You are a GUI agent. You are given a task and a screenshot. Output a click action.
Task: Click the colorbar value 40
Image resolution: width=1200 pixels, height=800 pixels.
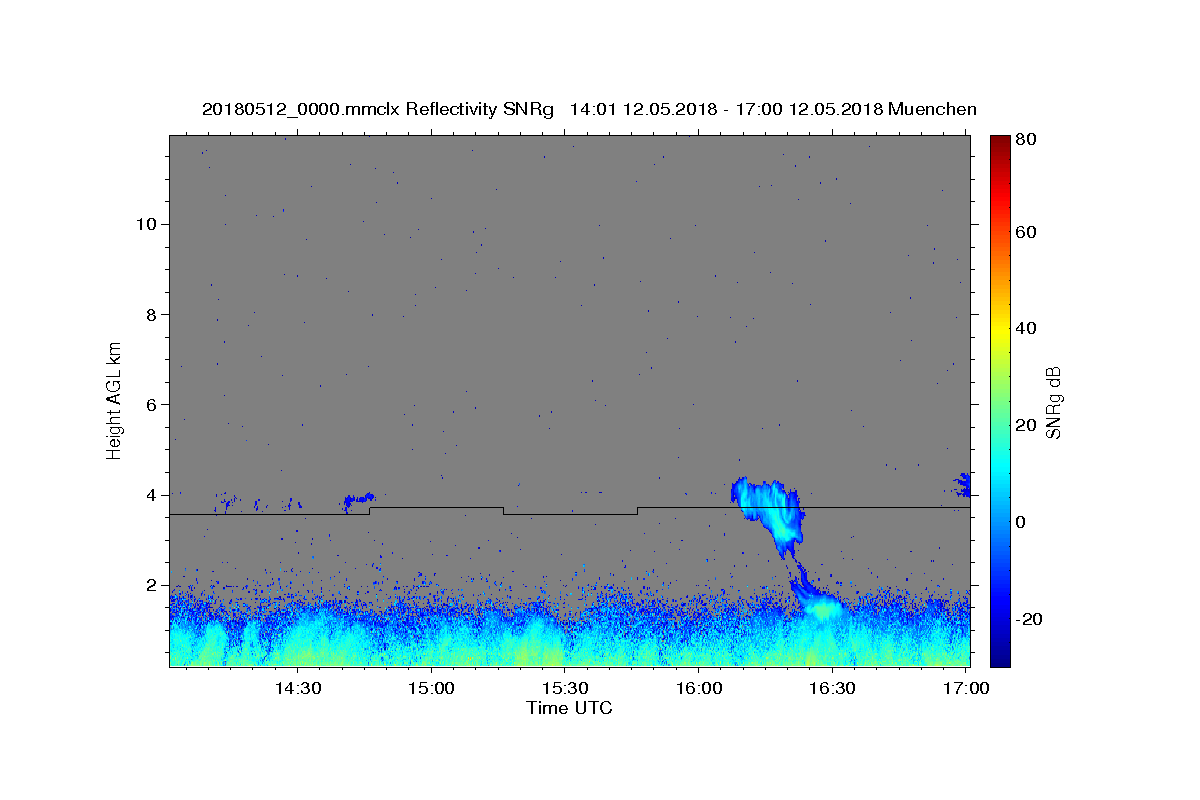[x=1027, y=328]
